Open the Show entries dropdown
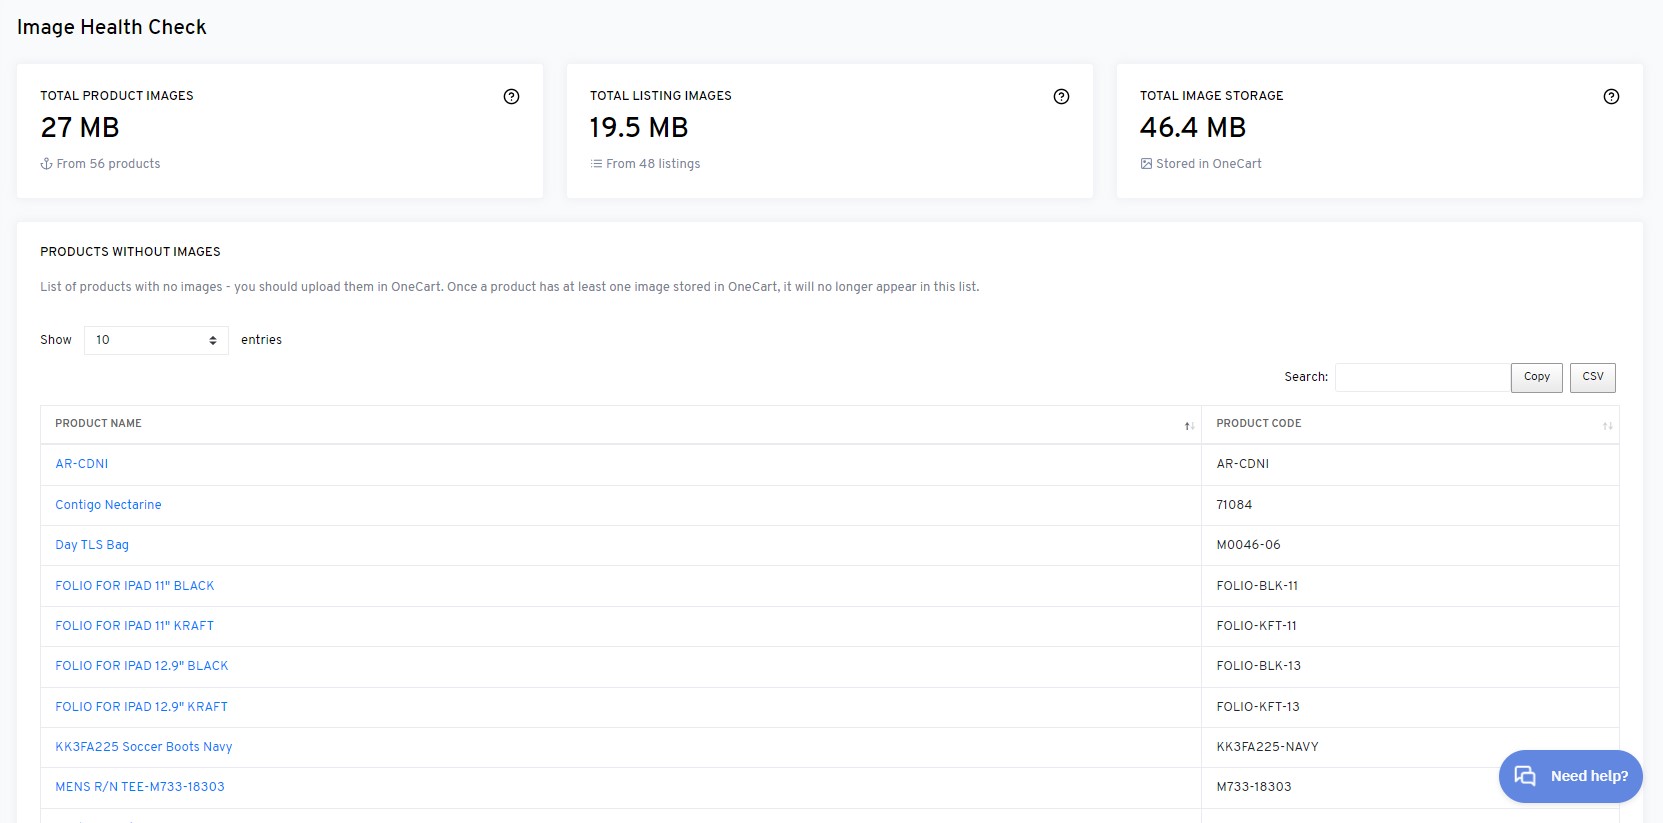1663x823 pixels. (156, 340)
